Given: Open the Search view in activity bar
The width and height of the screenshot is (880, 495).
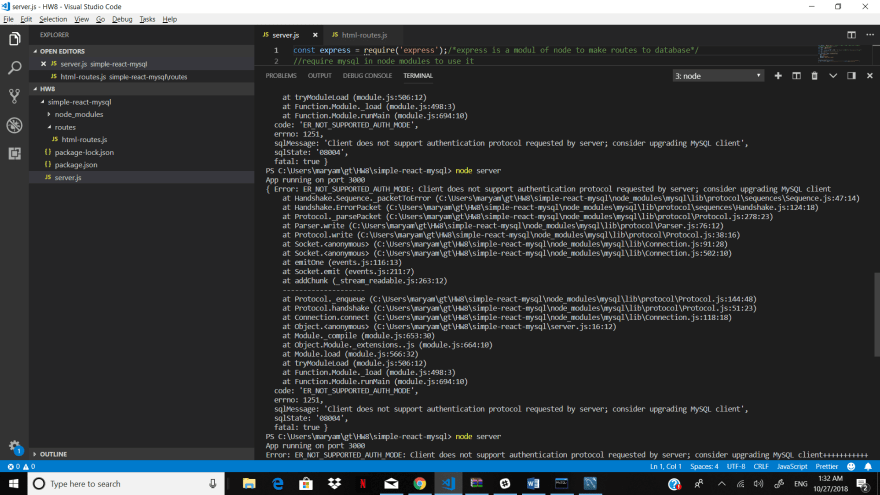Looking at the screenshot, I should point(15,68).
